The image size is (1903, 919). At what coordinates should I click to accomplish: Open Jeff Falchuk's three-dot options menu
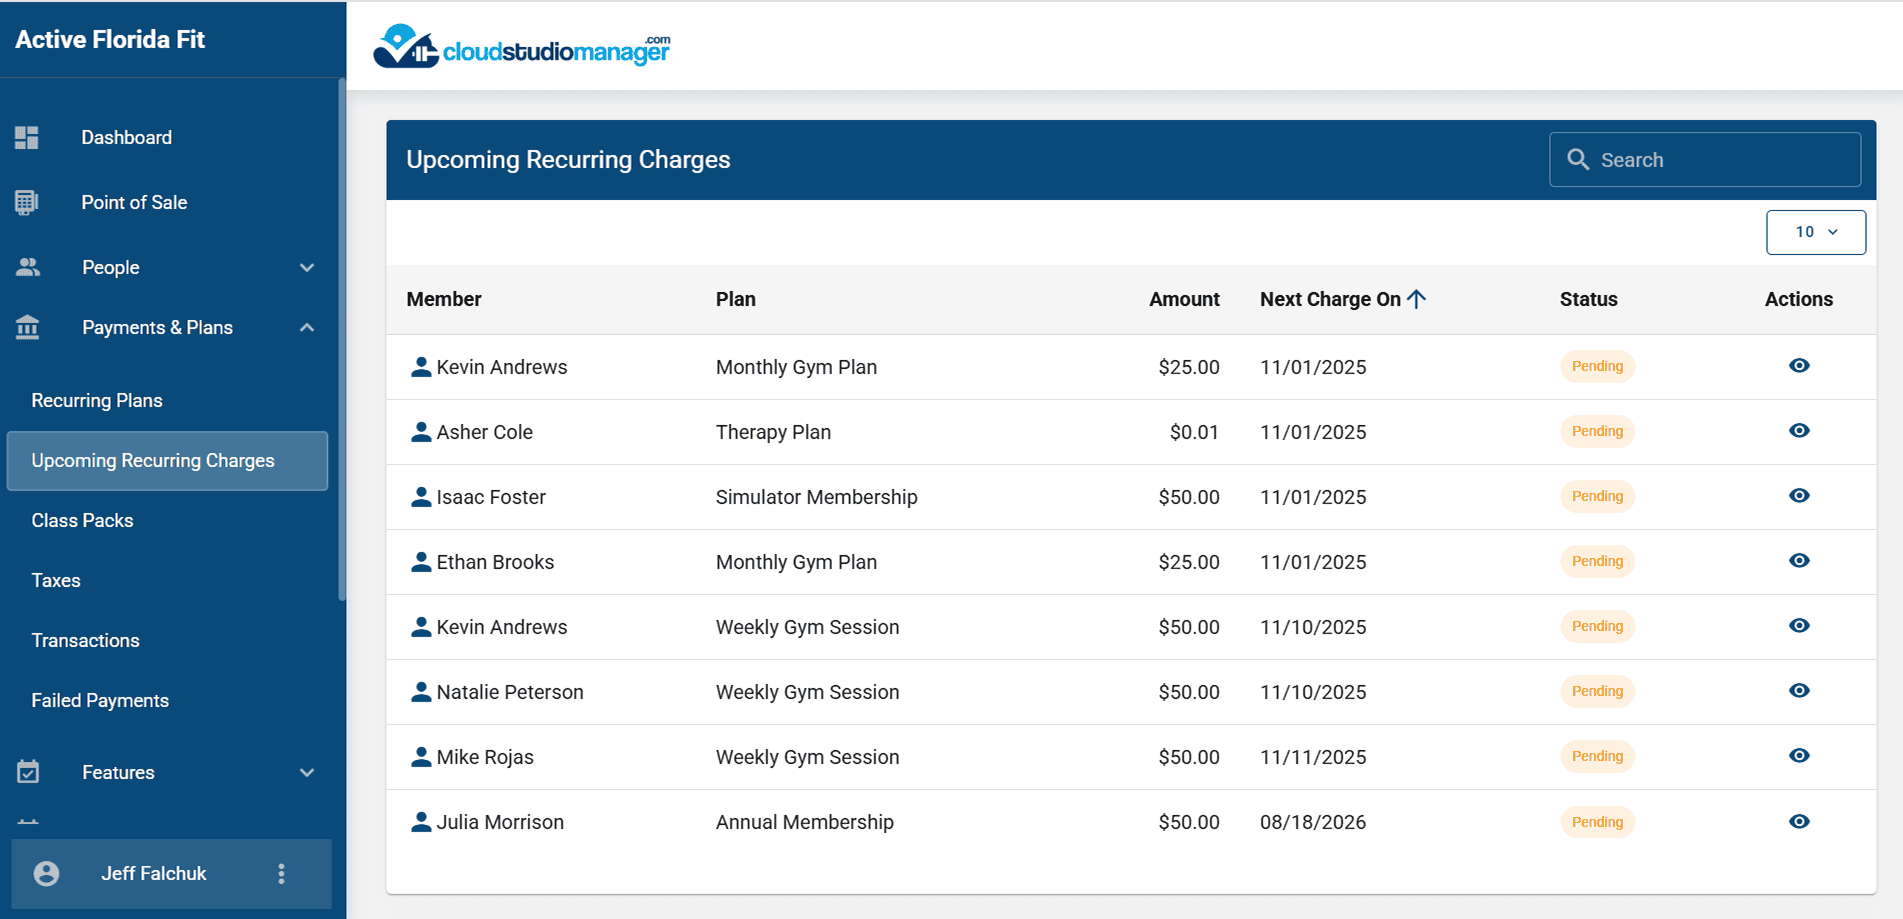tap(281, 874)
